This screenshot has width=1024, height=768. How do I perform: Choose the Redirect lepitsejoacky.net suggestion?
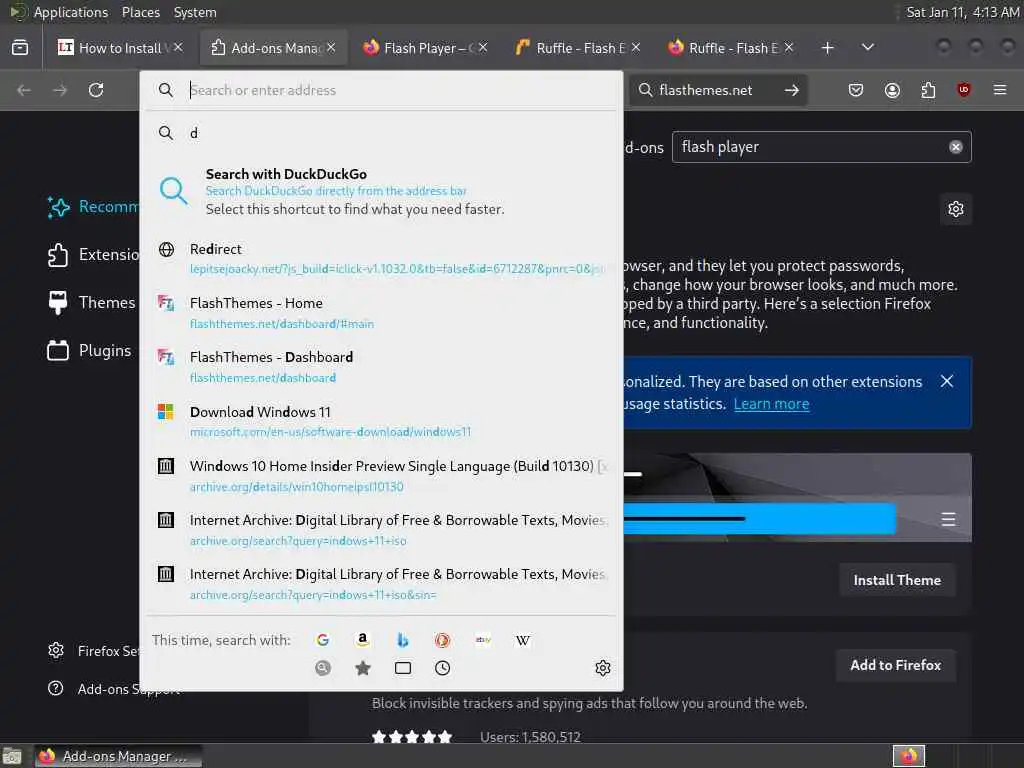pyautogui.click(x=381, y=258)
